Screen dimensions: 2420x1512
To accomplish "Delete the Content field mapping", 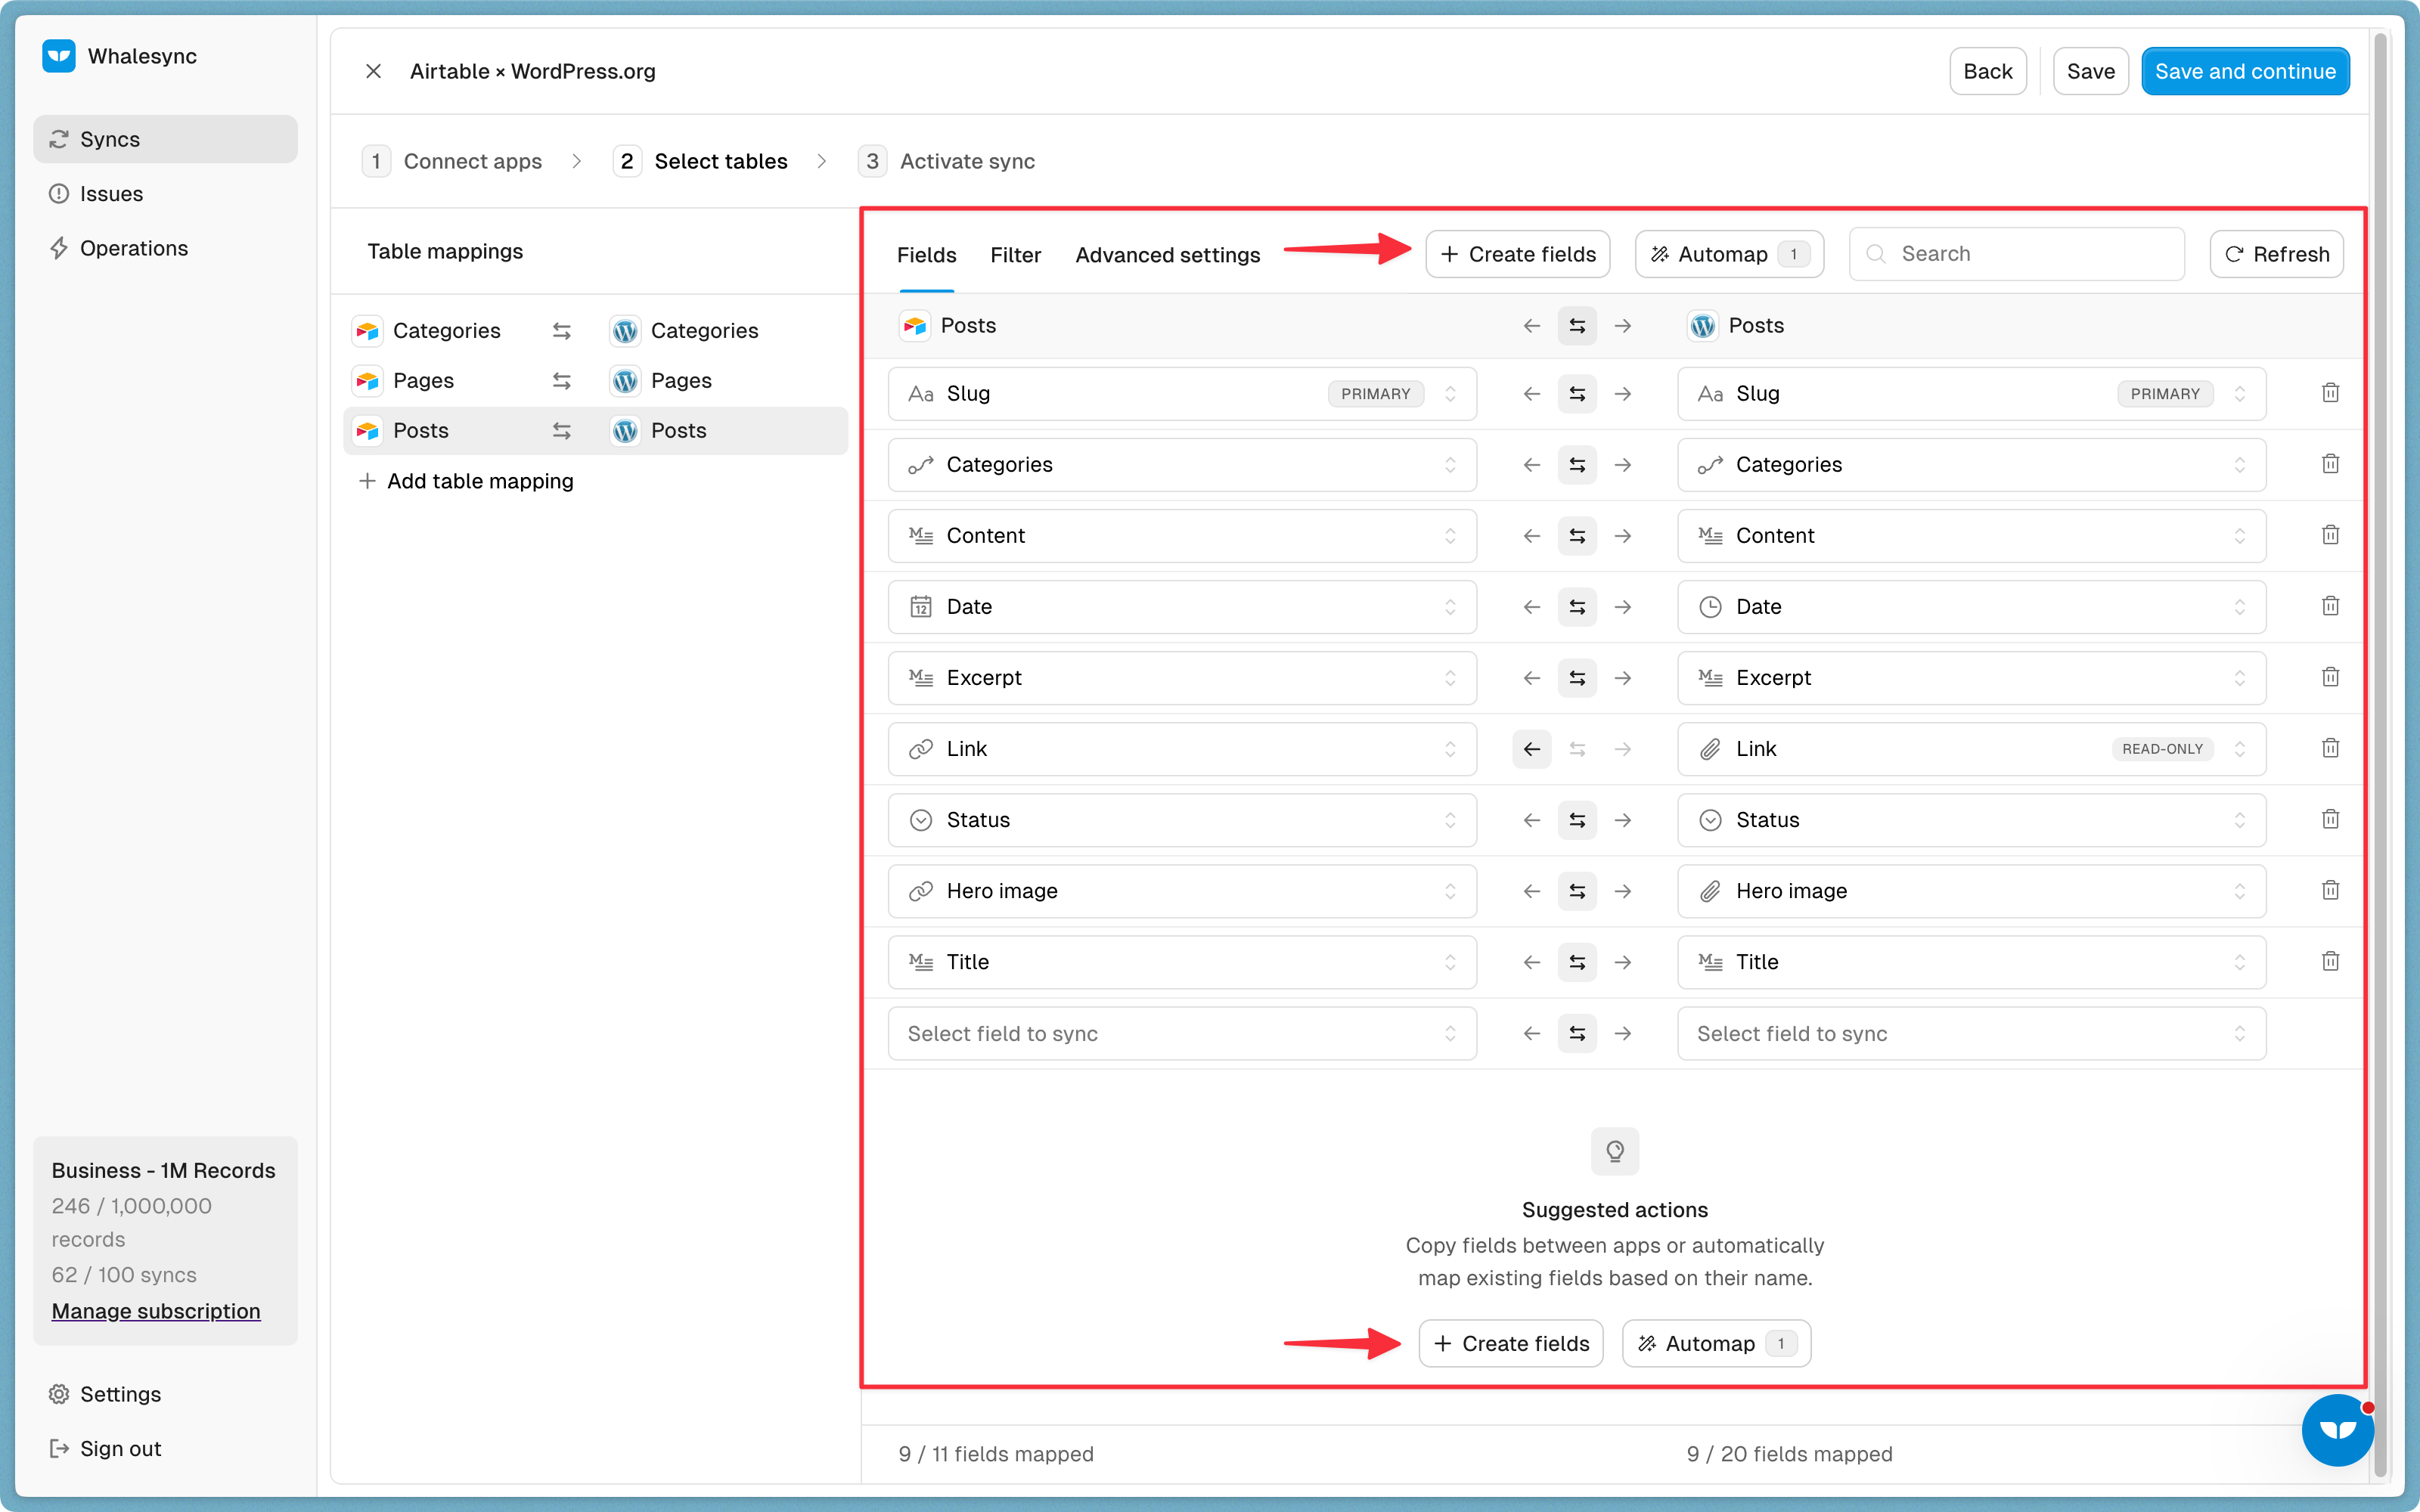I will click(x=2330, y=535).
